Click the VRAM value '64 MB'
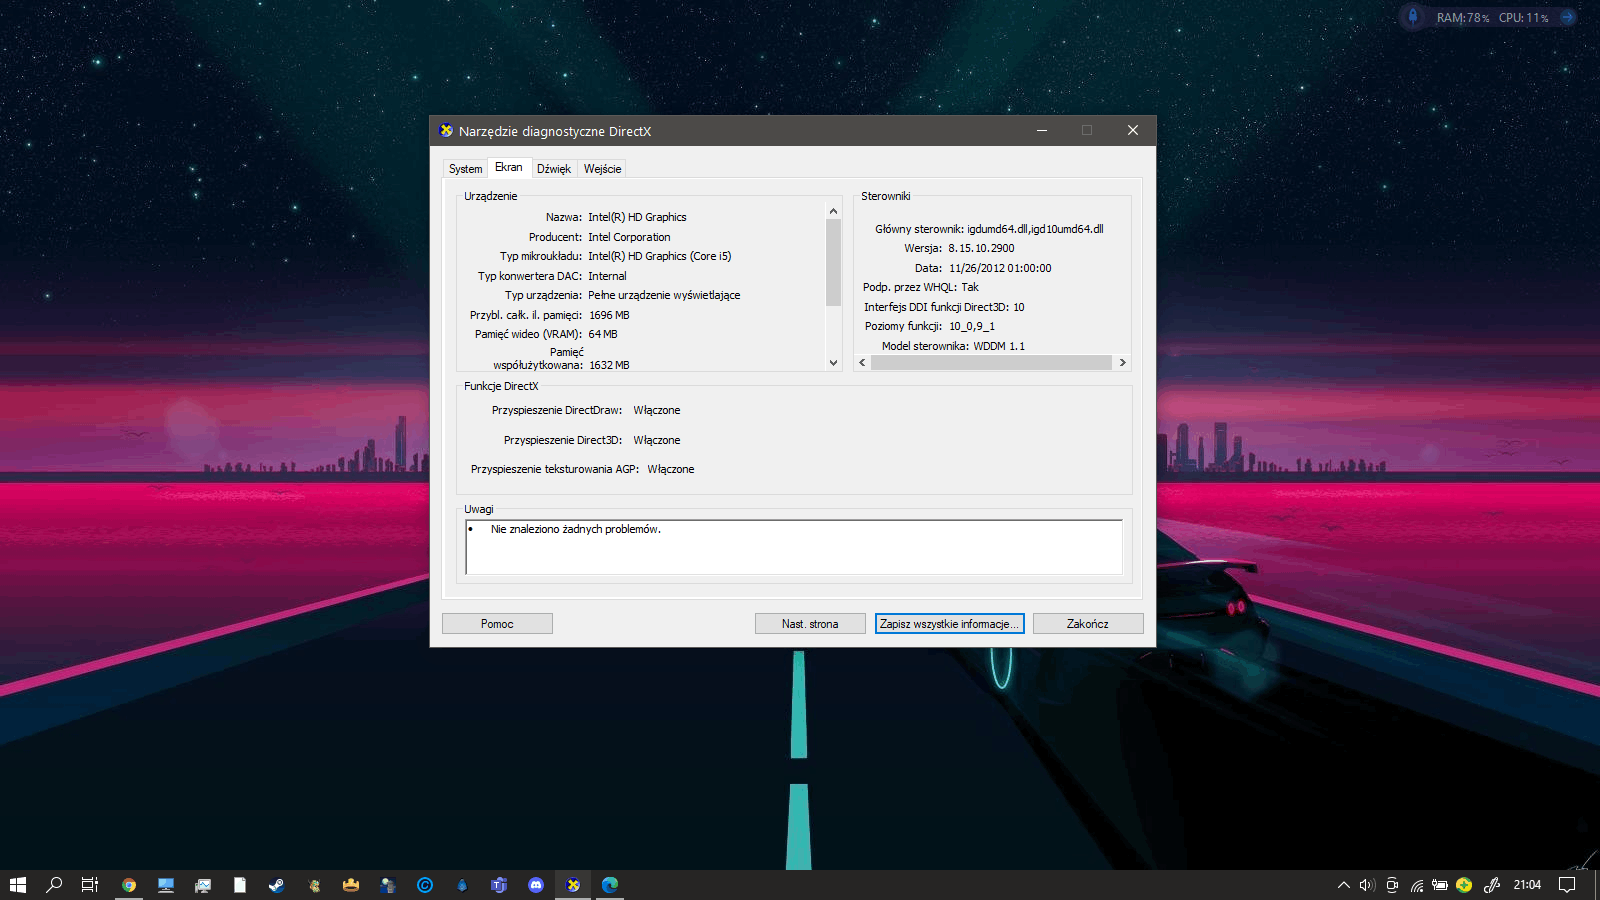 click(x=603, y=334)
